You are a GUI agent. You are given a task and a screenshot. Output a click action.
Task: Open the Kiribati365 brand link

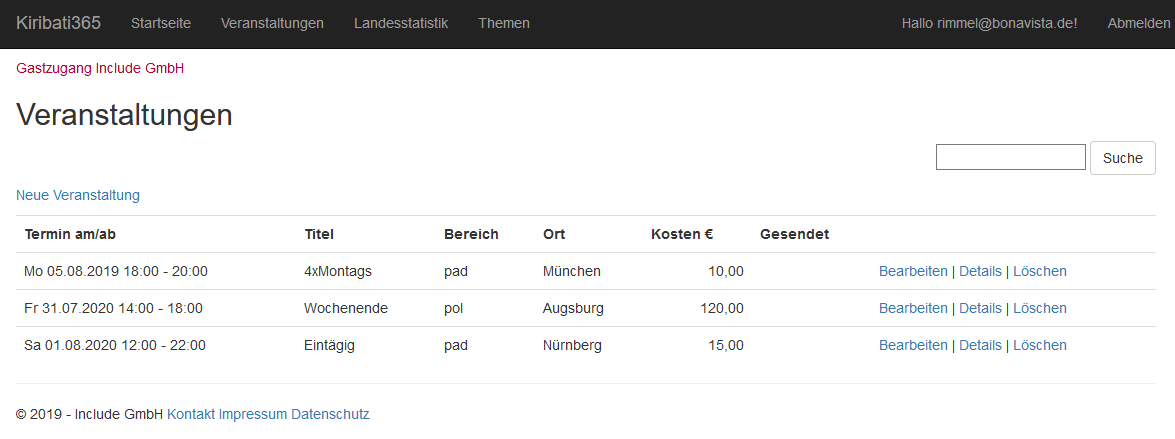click(58, 23)
